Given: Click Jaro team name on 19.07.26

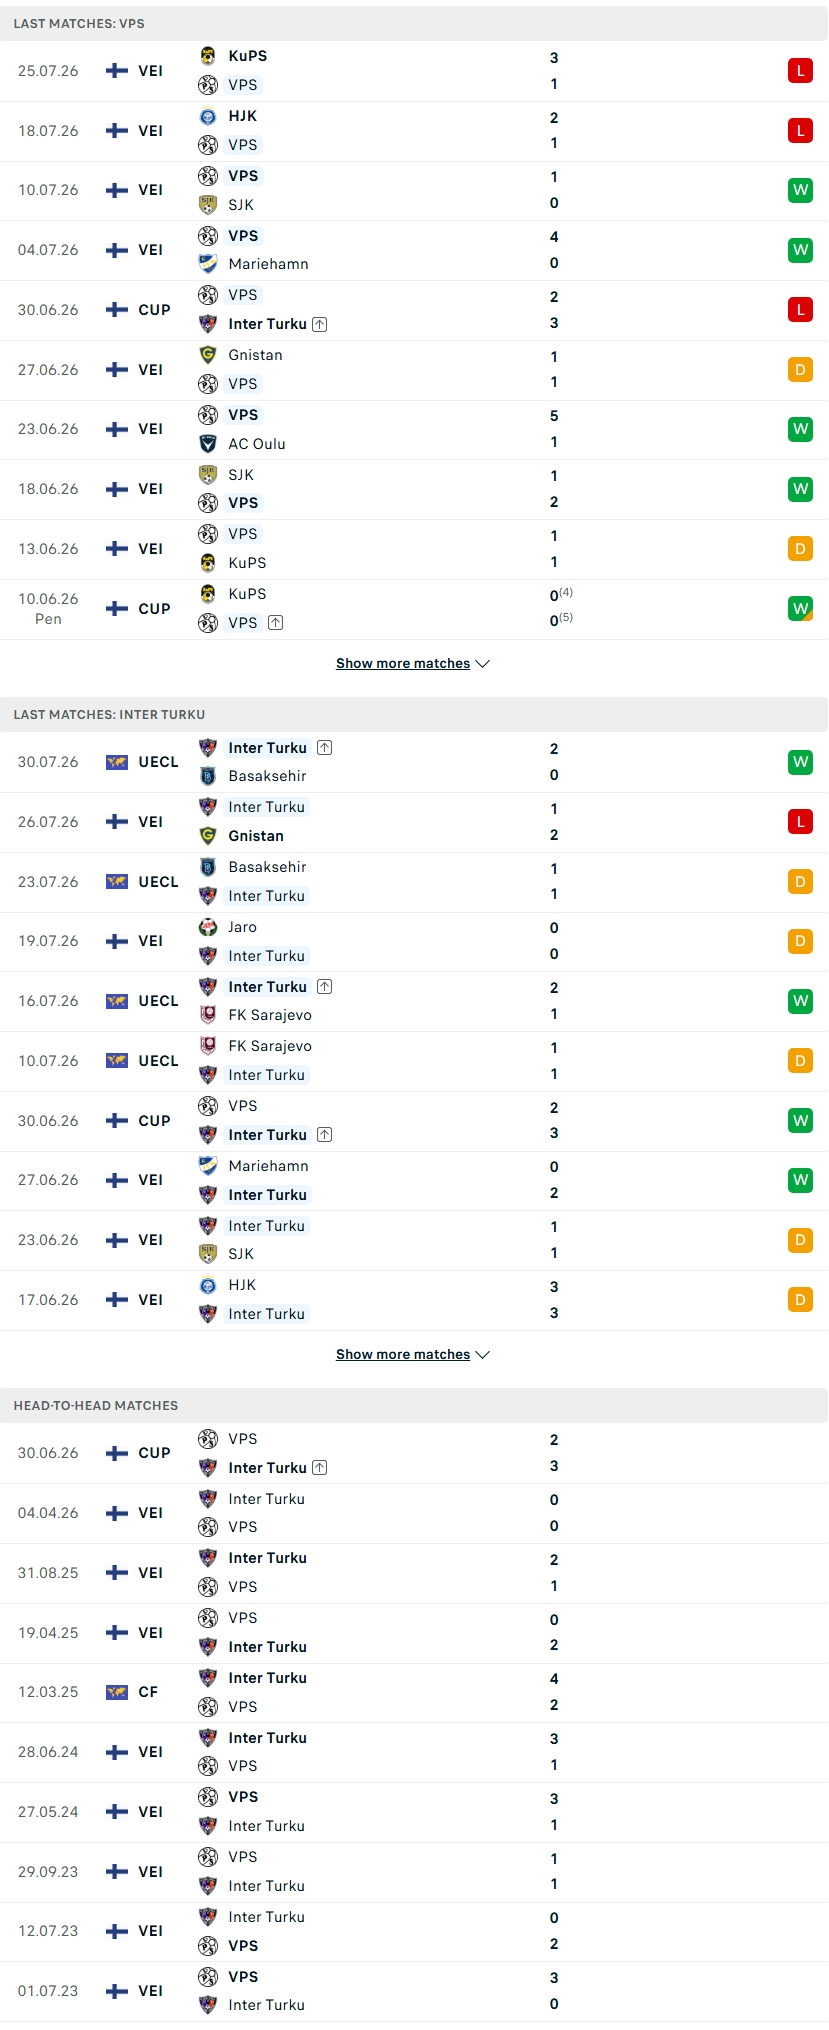Looking at the screenshot, I should click(x=242, y=927).
